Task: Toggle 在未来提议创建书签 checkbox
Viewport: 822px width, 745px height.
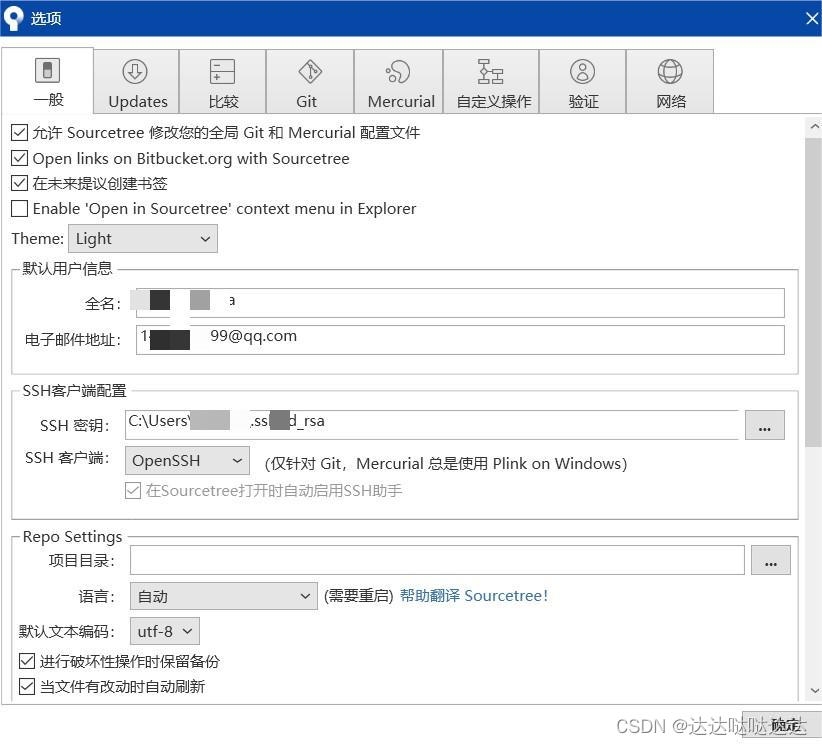Action: click(19, 183)
